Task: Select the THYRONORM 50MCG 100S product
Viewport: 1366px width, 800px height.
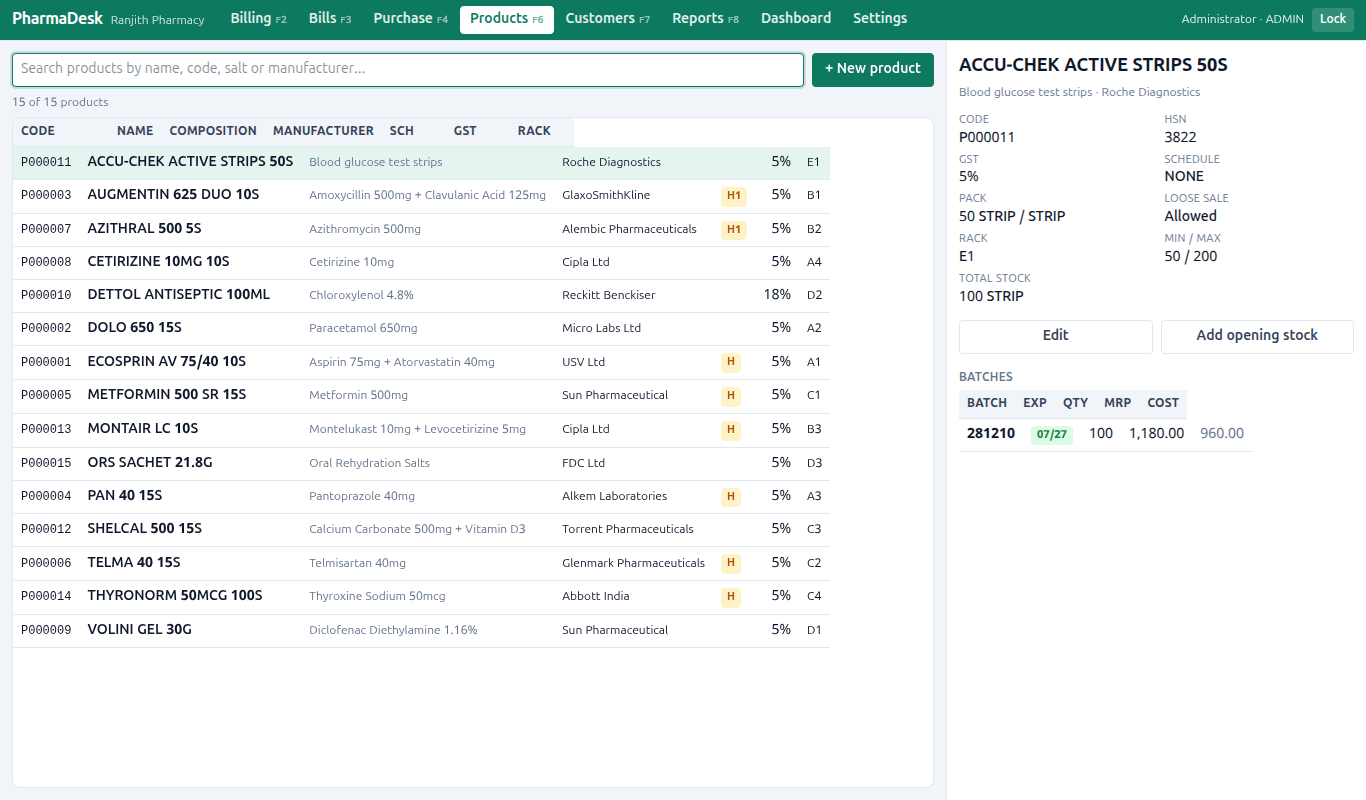Action: point(421,596)
